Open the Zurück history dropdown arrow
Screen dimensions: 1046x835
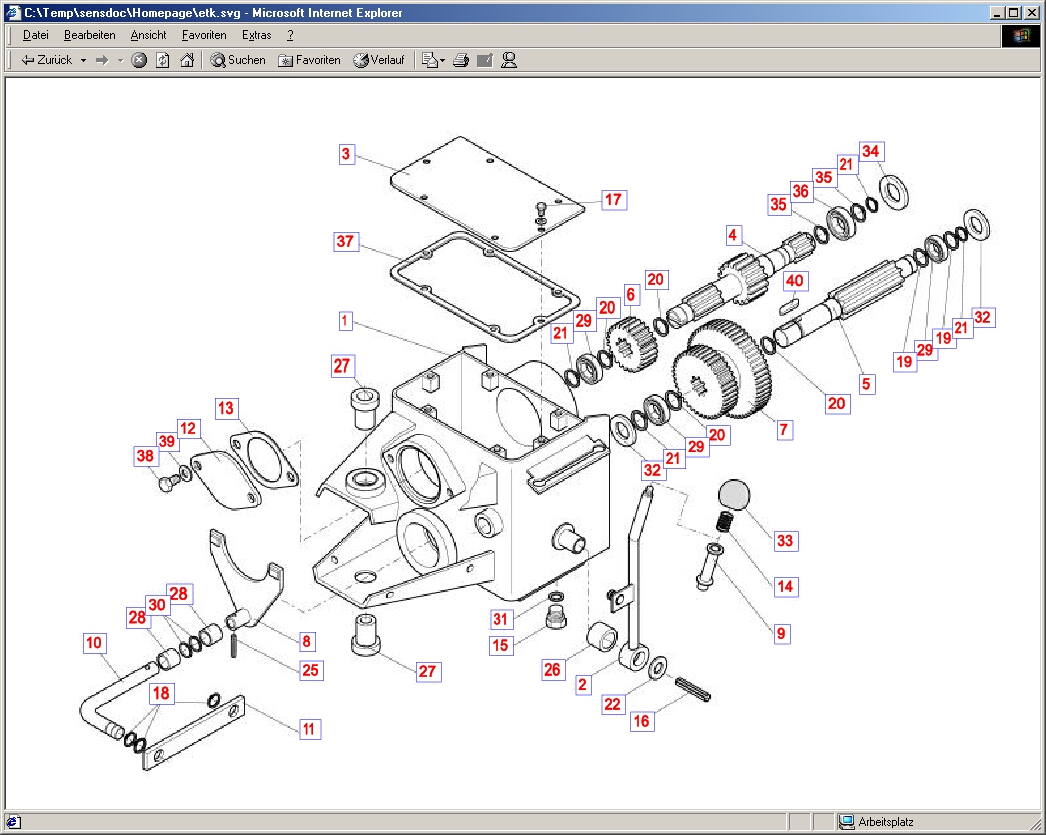point(84,60)
